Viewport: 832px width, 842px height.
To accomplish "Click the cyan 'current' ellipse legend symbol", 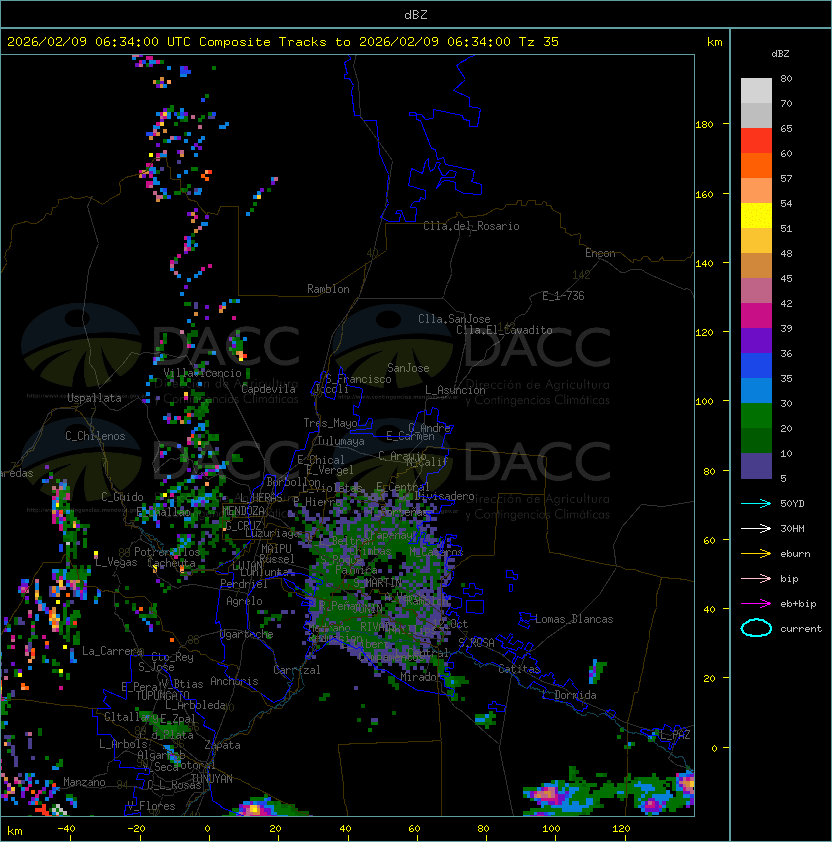I will tap(756, 628).
